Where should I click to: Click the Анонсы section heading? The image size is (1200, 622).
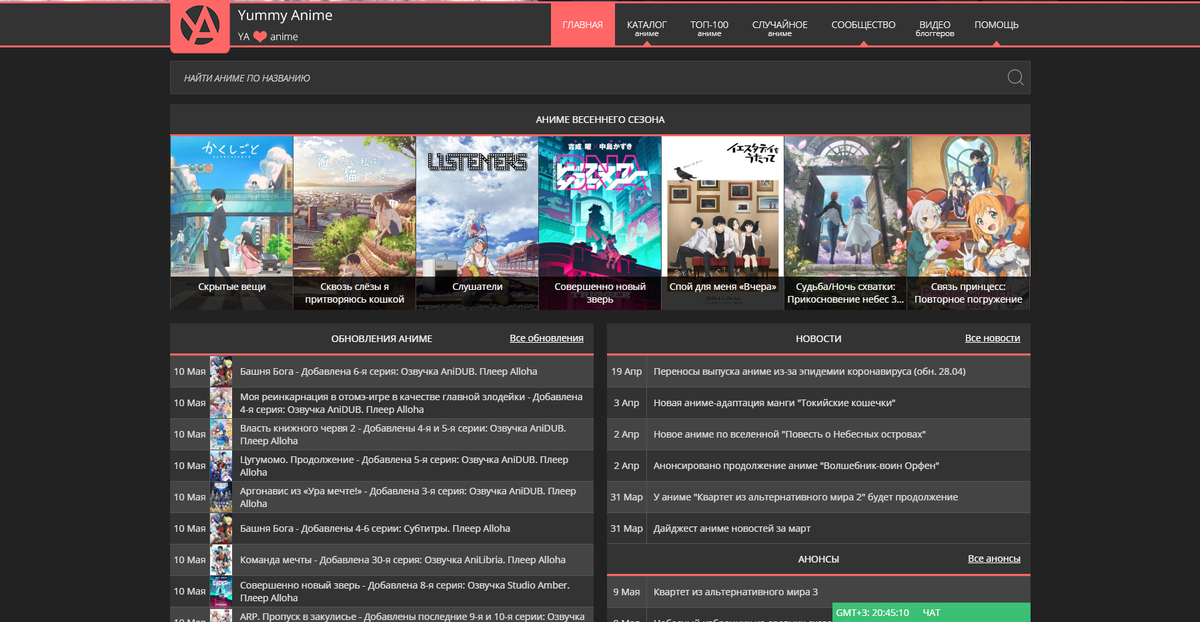point(819,559)
